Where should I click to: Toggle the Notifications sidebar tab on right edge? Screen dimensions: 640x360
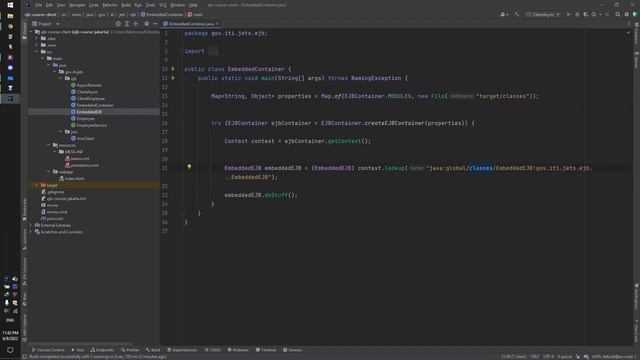pos(636,298)
